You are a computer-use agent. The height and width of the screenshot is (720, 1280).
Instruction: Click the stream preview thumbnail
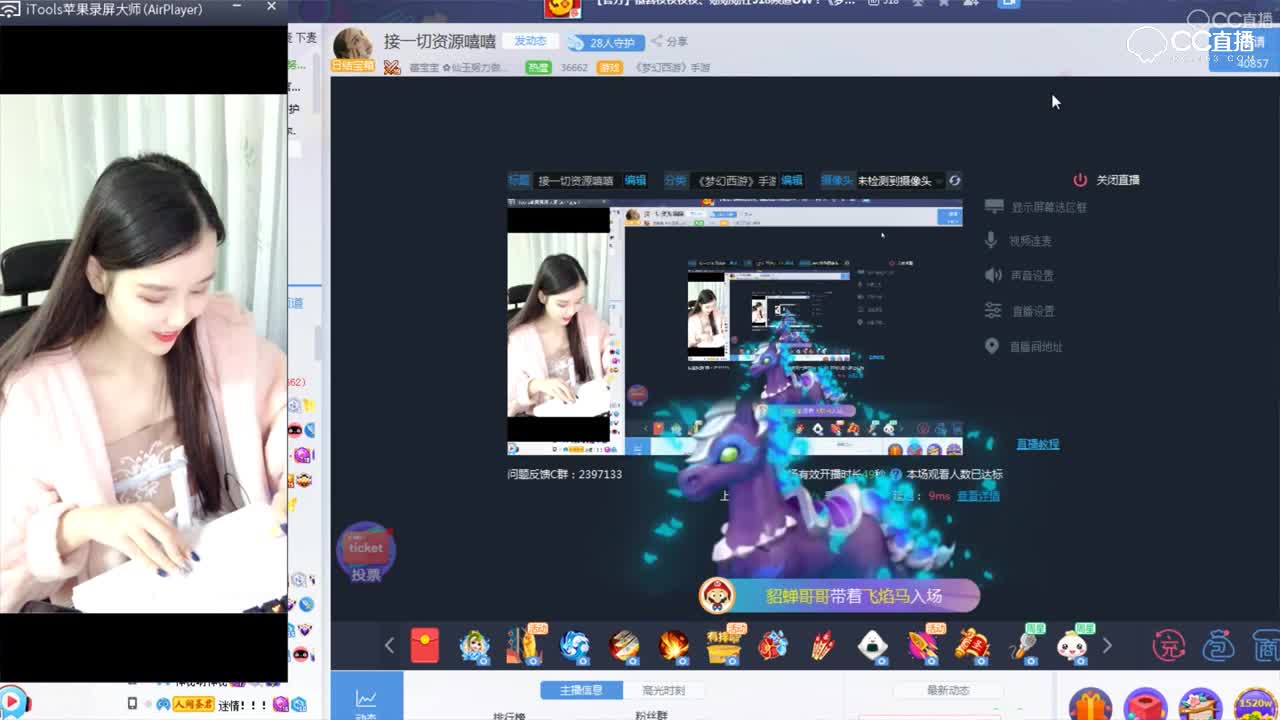pos(735,327)
